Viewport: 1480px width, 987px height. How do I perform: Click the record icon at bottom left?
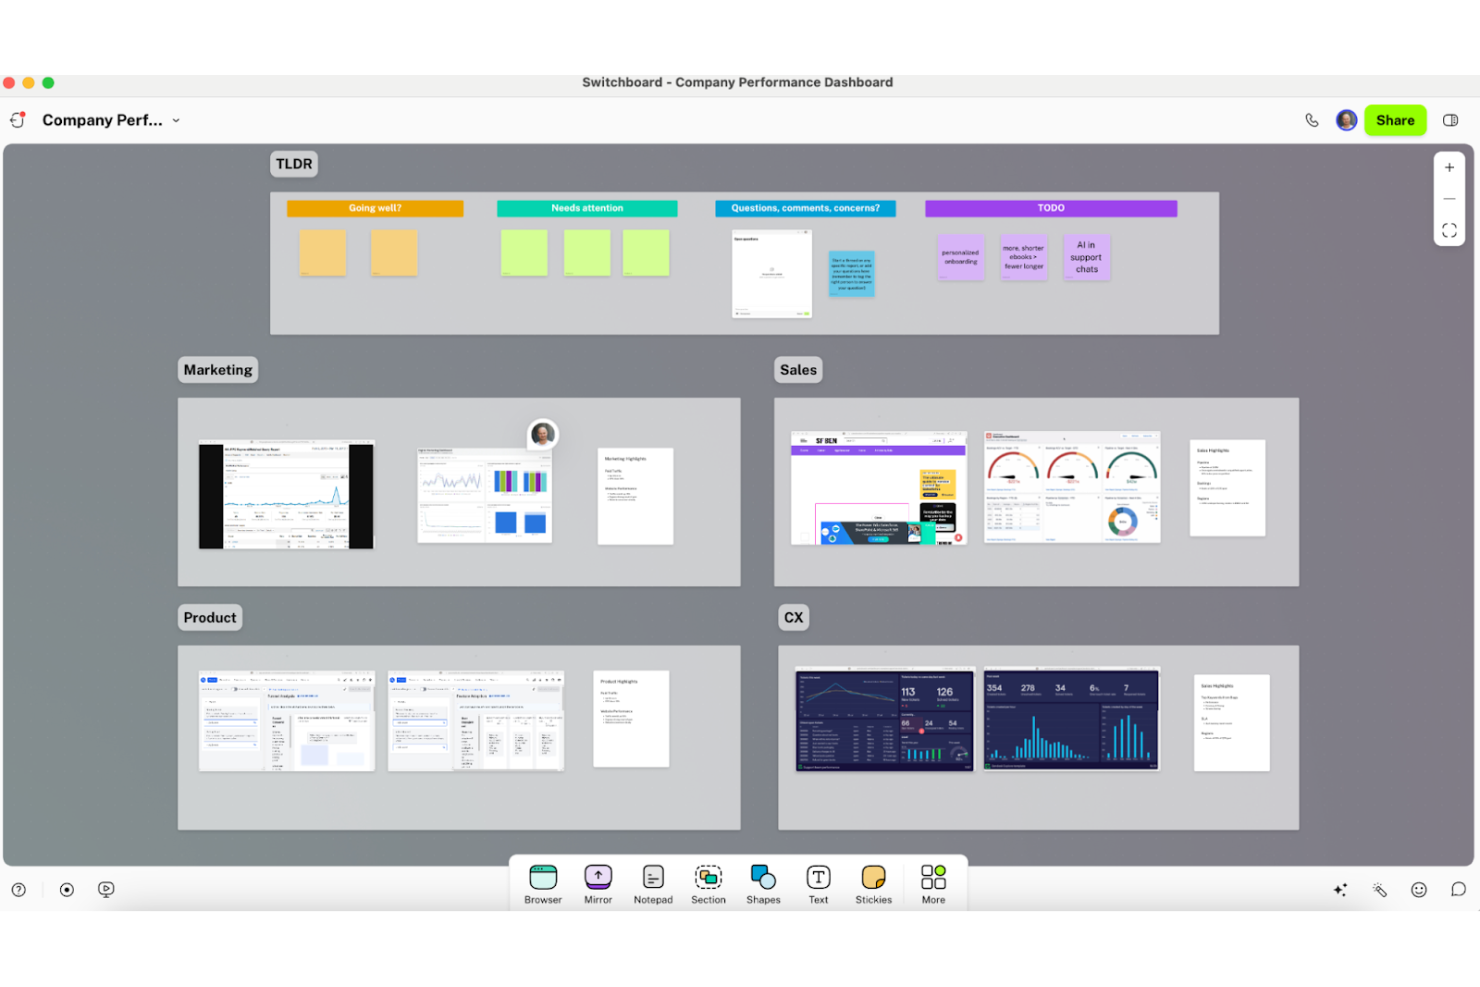pos(67,889)
